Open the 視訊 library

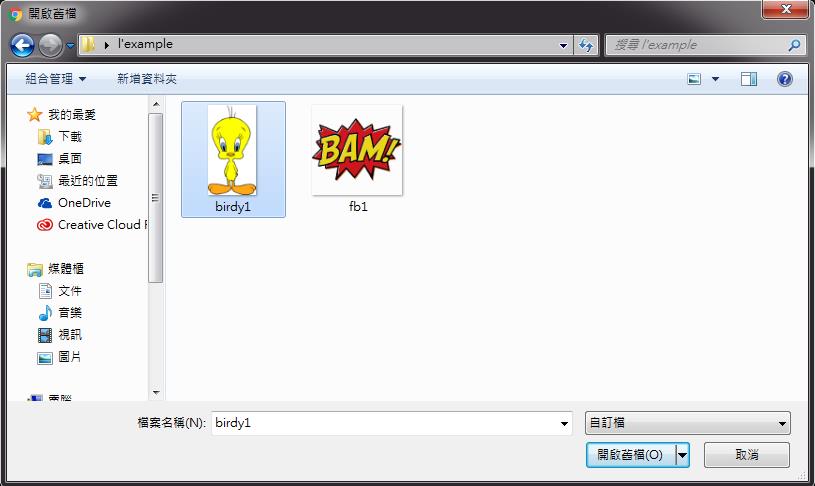(70, 335)
